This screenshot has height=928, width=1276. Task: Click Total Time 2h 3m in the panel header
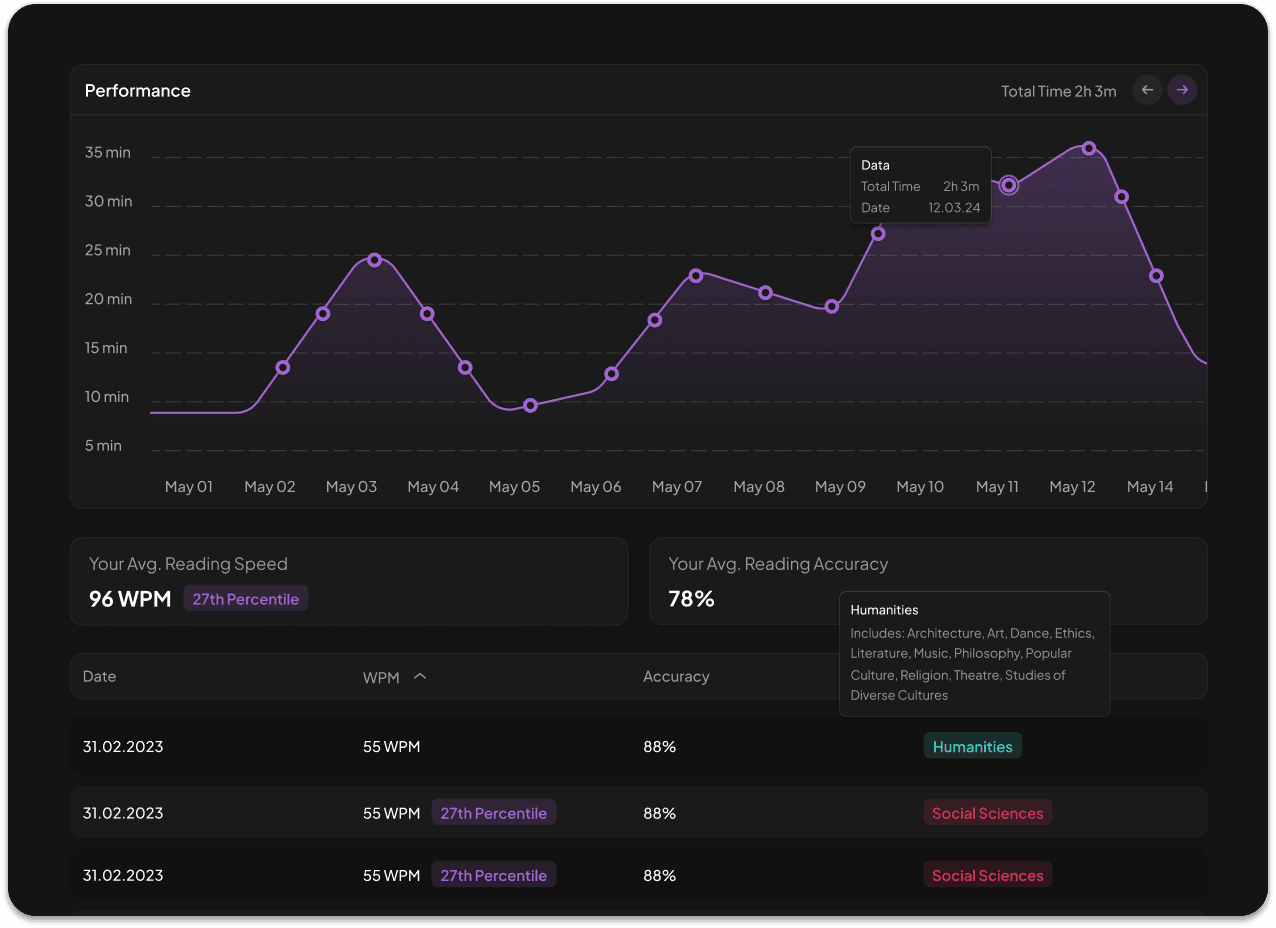point(1059,91)
